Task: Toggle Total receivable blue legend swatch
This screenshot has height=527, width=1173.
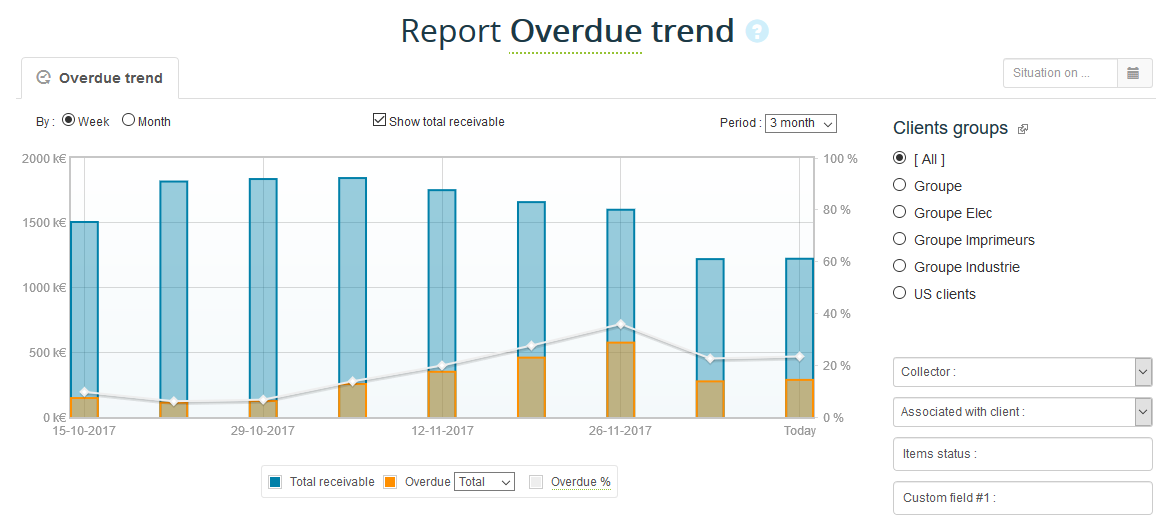Action: pos(275,482)
